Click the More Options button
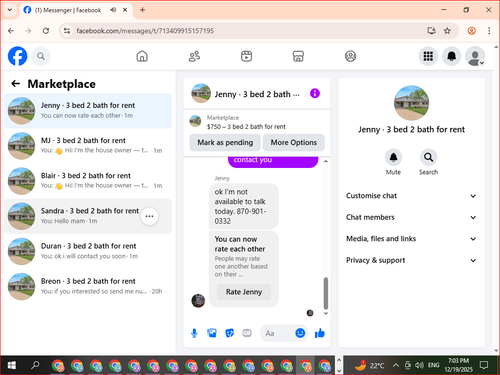 tap(294, 142)
